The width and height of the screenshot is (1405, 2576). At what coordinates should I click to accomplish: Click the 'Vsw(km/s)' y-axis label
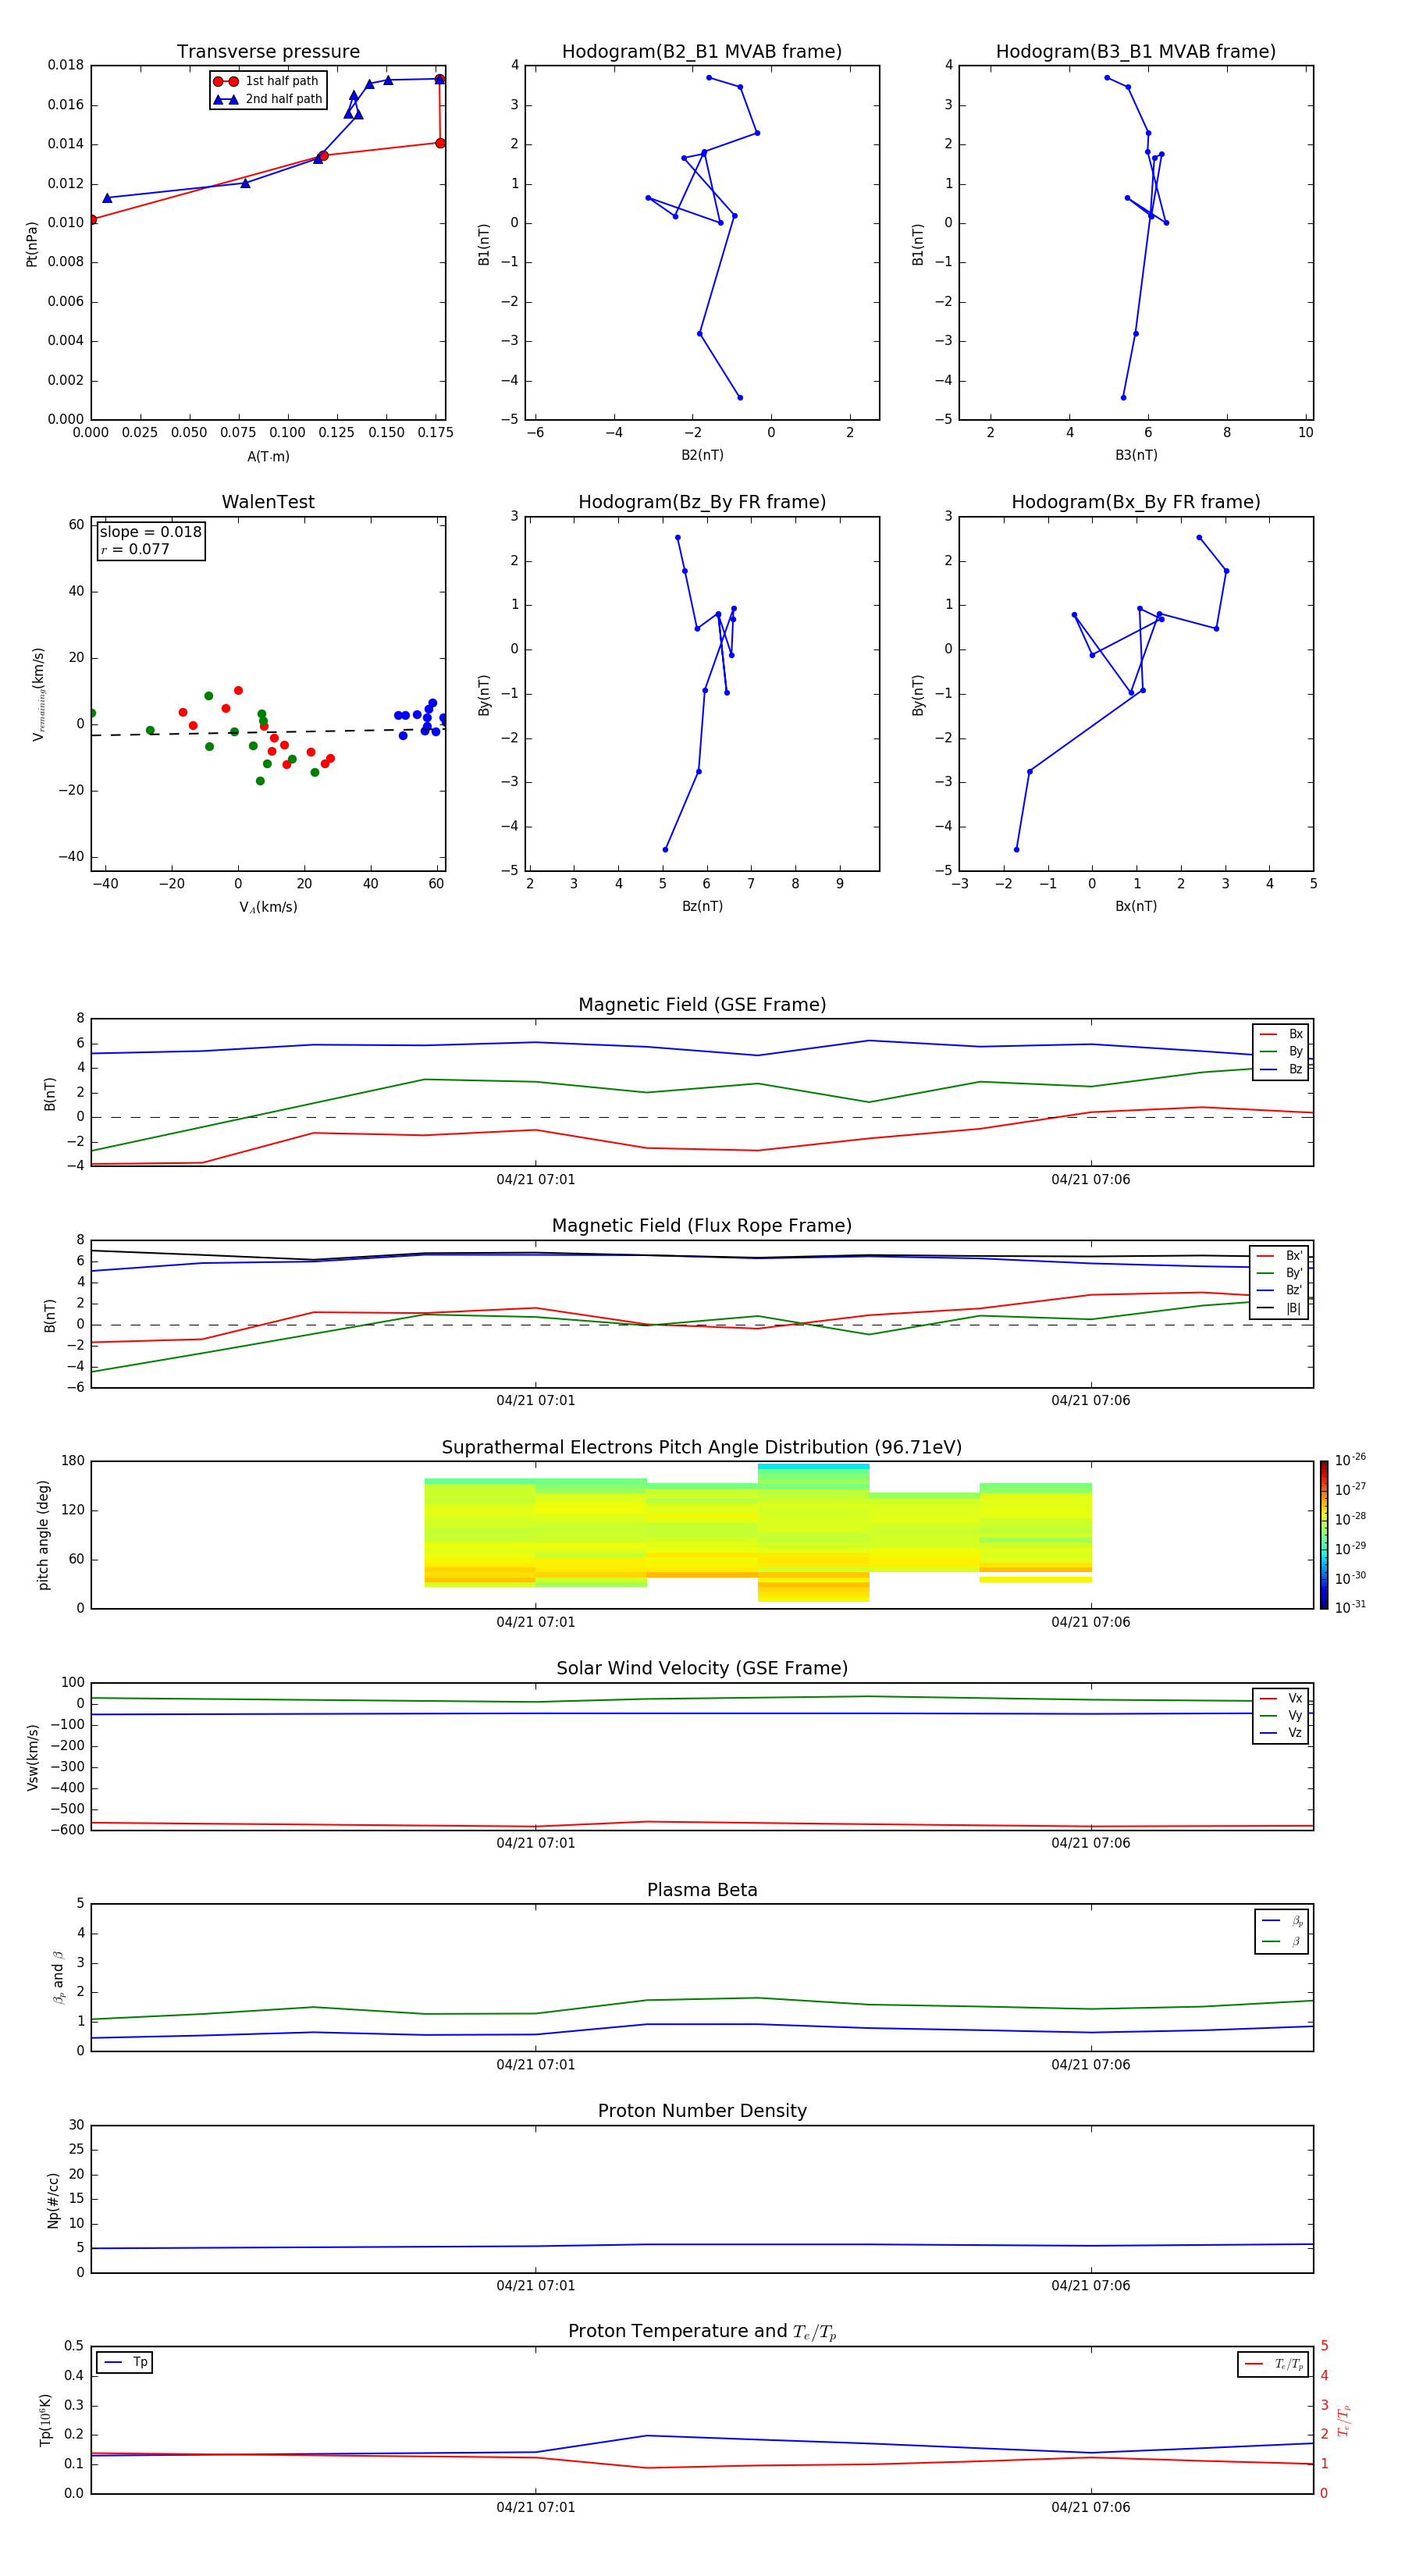click(32, 1757)
